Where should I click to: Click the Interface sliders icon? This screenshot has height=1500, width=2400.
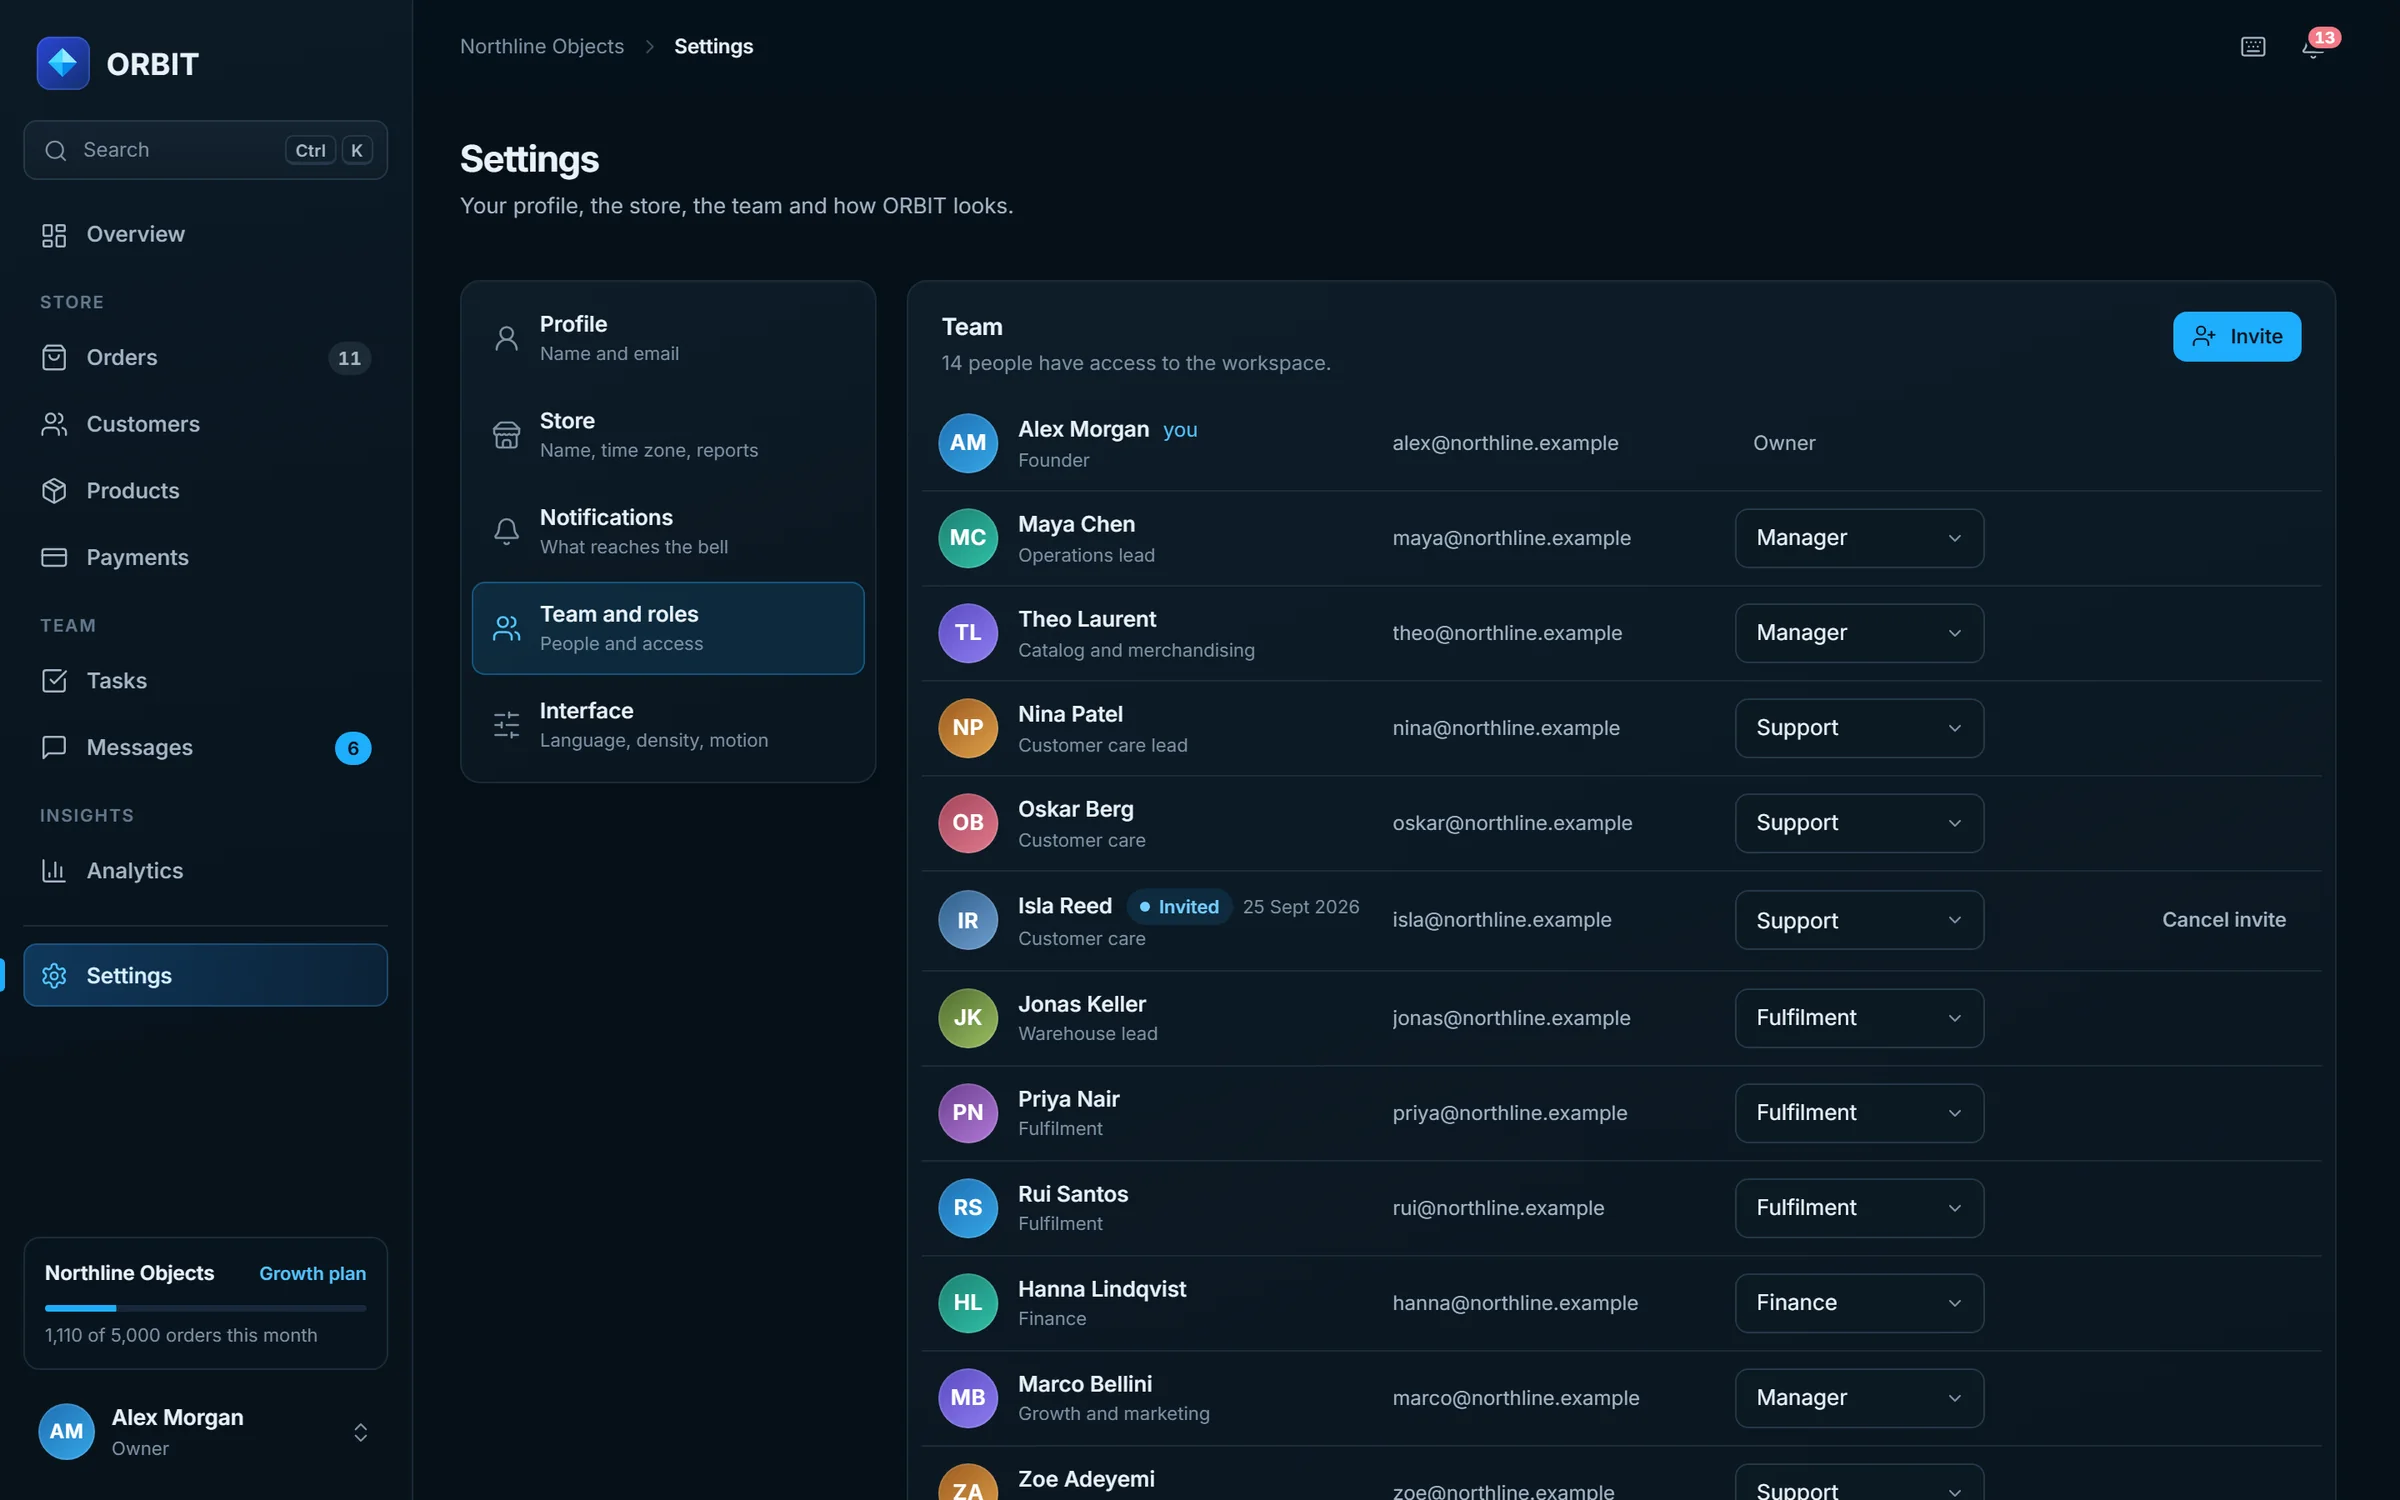pos(507,725)
